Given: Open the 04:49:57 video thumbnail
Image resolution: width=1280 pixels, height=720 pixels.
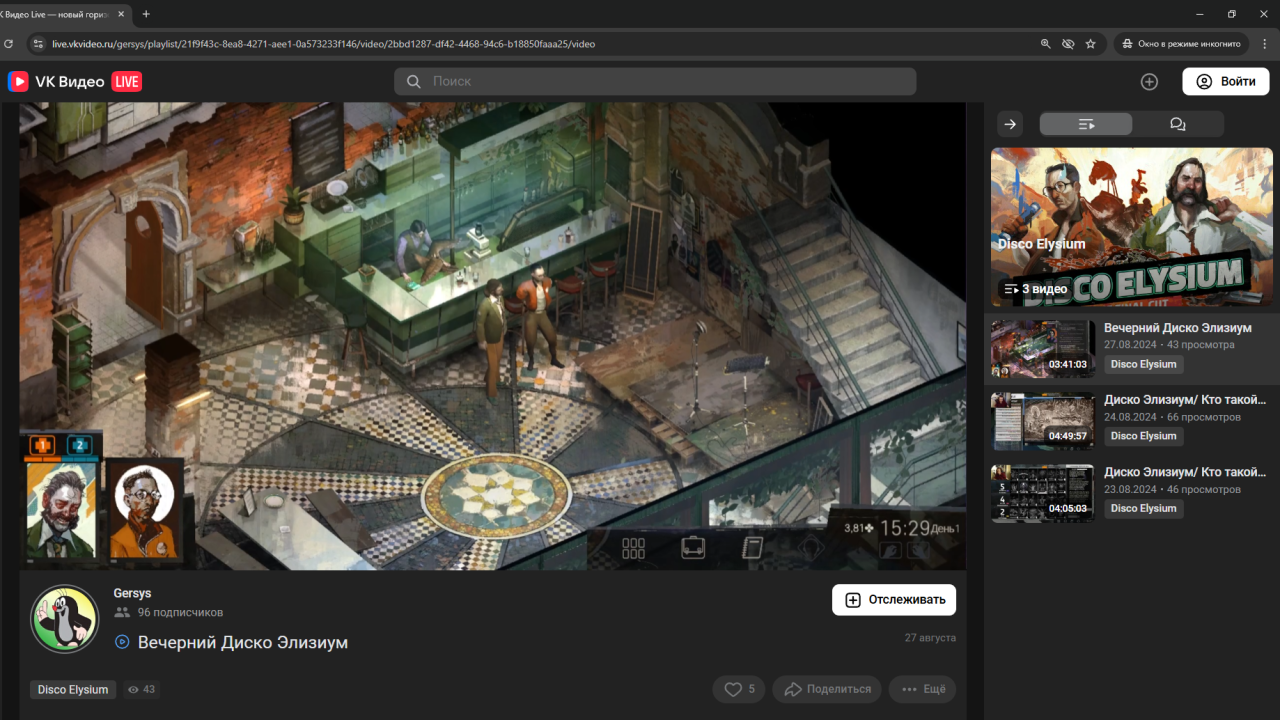Looking at the screenshot, I should click(x=1043, y=421).
